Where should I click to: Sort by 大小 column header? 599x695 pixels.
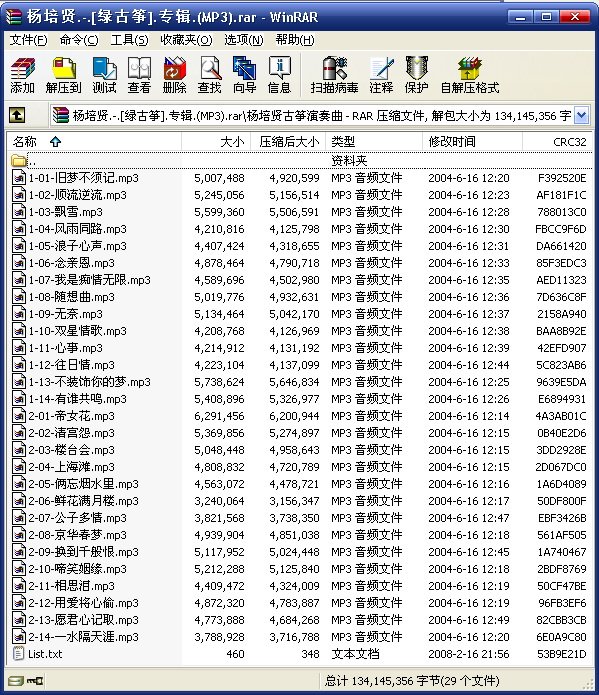[216, 141]
